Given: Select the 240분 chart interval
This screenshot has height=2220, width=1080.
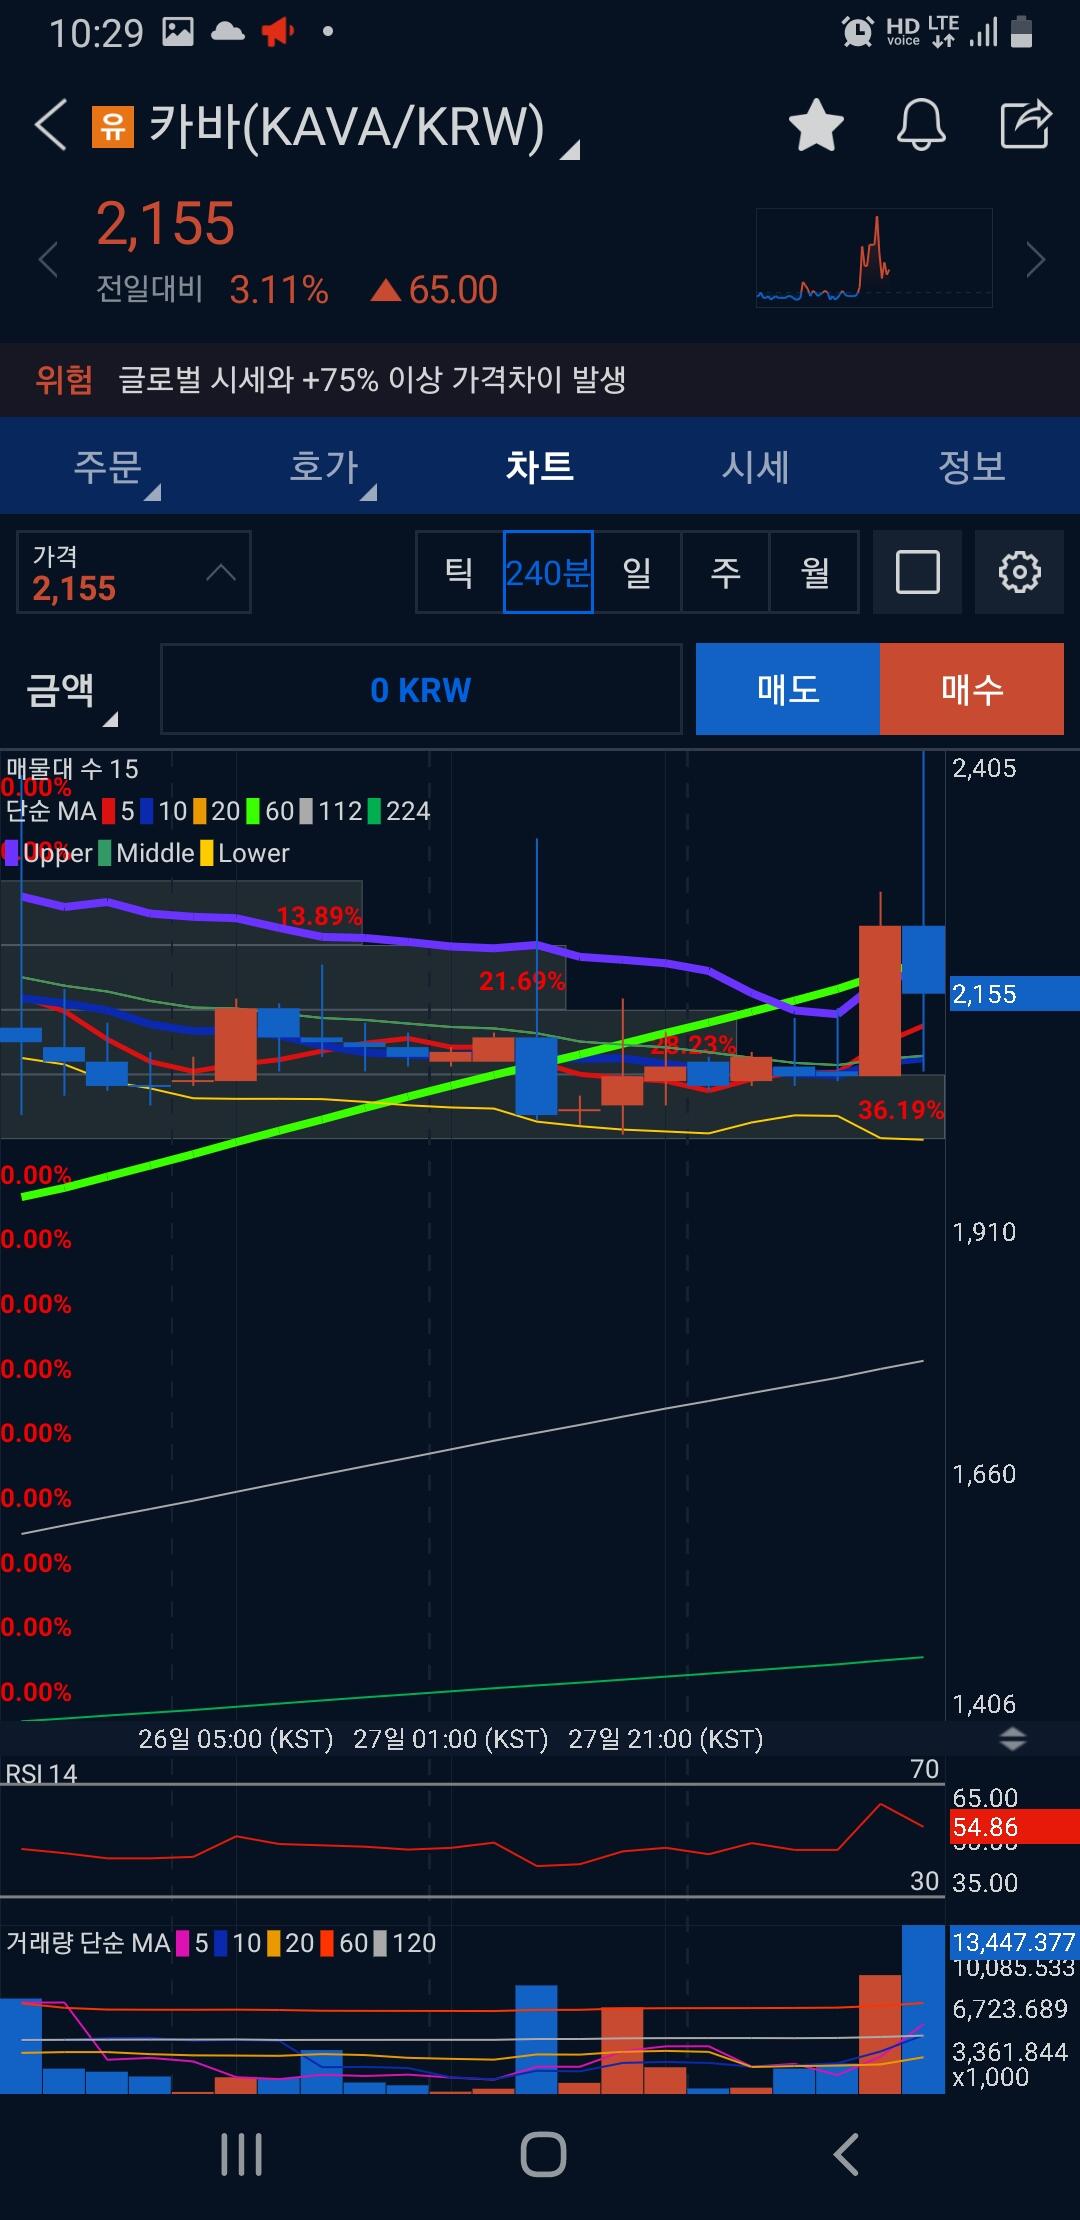Looking at the screenshot, I should click(x=548, y=572).
